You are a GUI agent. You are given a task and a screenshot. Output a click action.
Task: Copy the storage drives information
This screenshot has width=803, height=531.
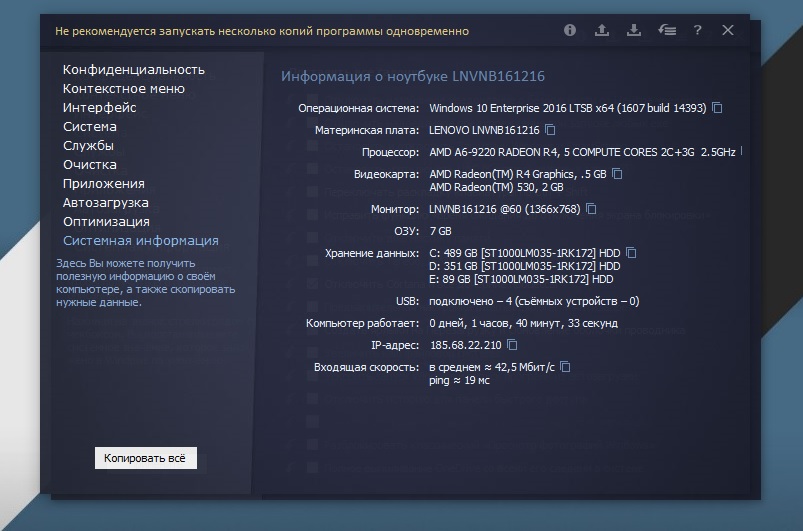tap(631, 253)
